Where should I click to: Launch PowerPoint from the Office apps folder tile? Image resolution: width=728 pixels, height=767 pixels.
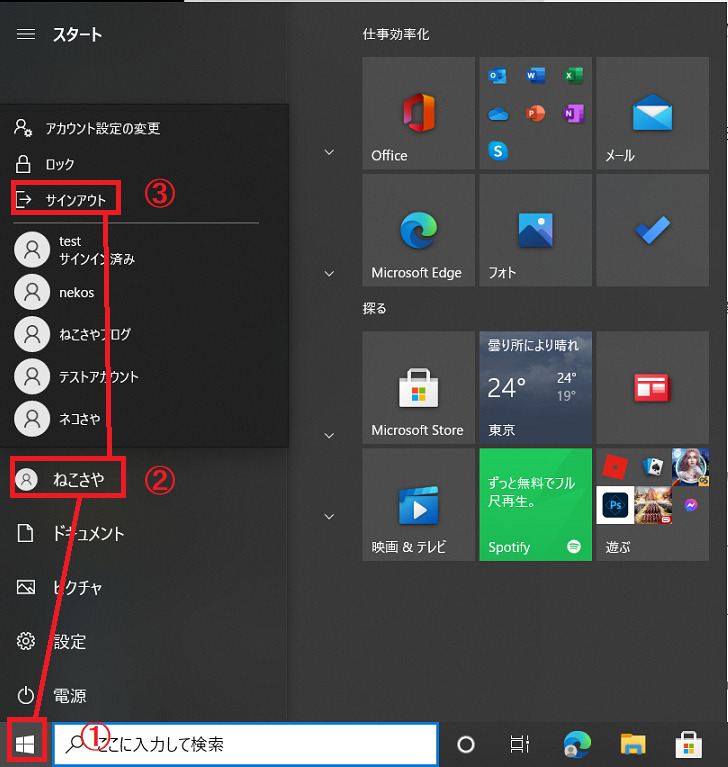535,113
